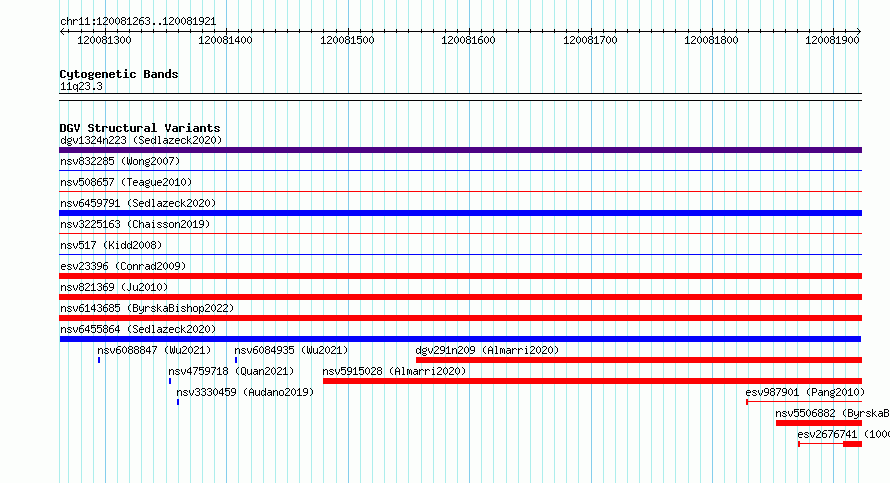Select the red nsv5915028 variant bar

(x=593, y=381)
